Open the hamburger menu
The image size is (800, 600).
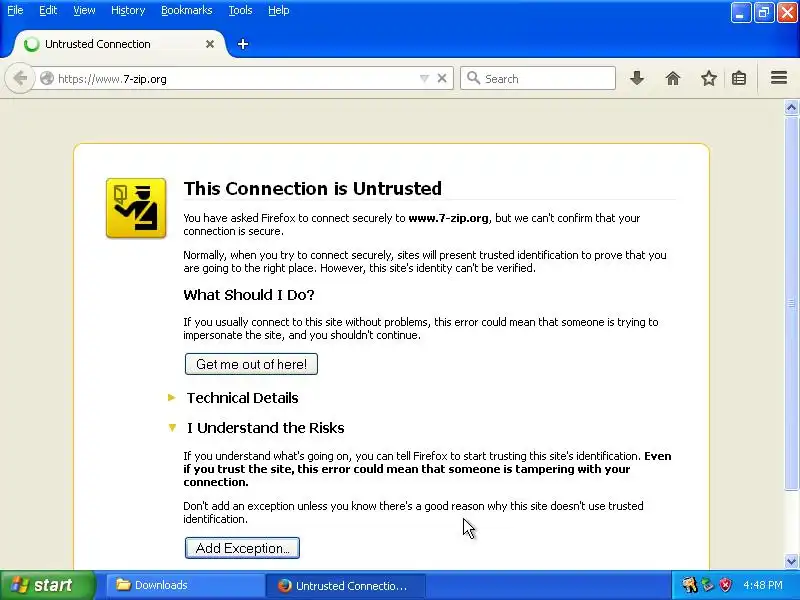[x=779, y=78]
